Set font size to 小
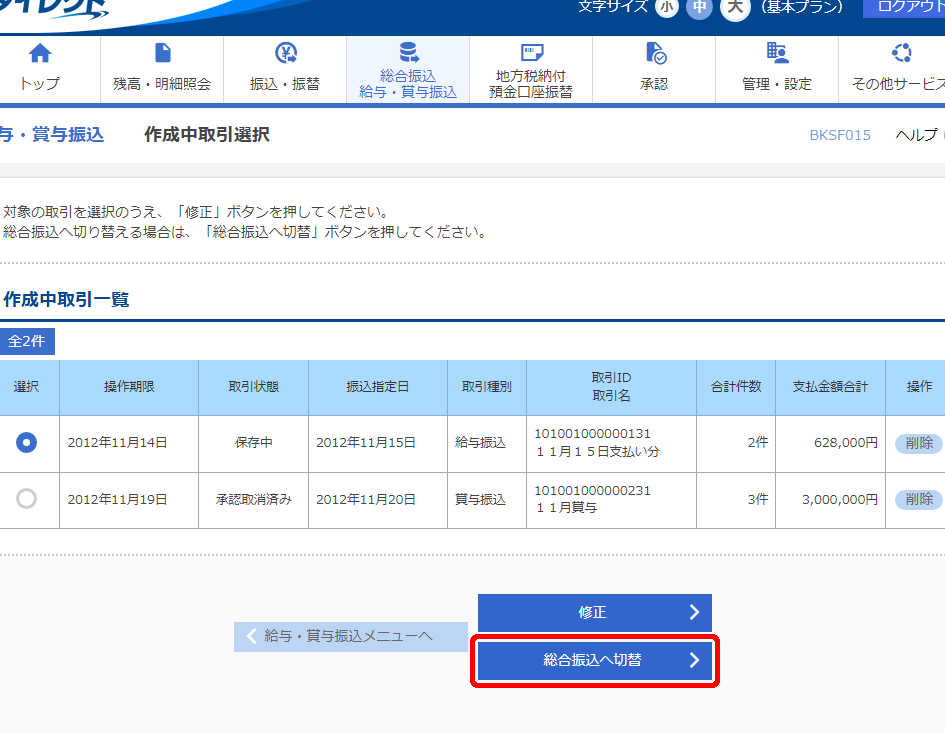 (x=666, y=7)
